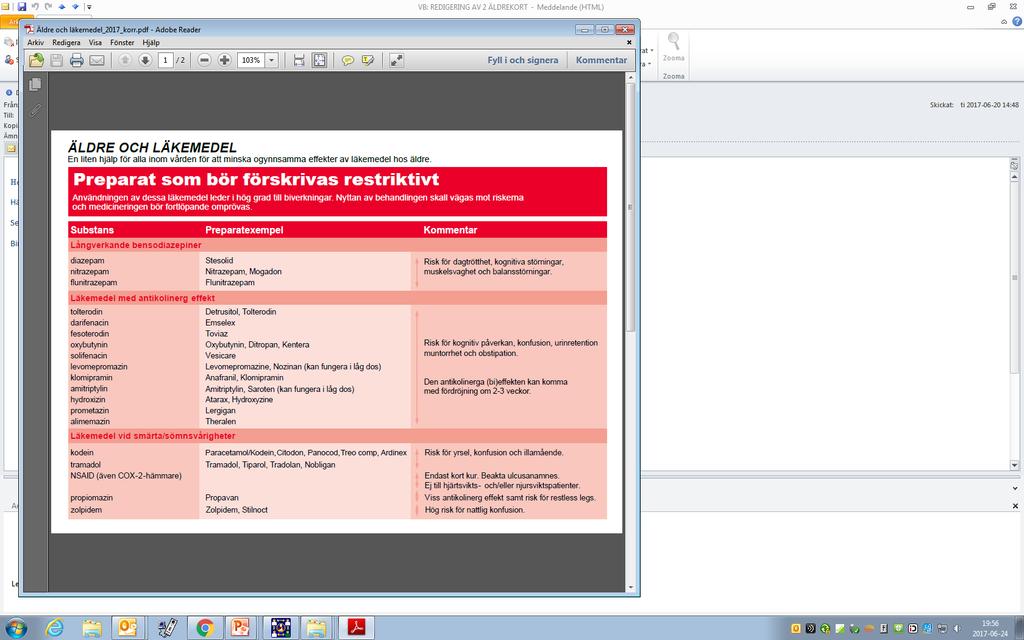Close the document with the menu-bar X
This screenshot has height=640, width=1024.
630,42
